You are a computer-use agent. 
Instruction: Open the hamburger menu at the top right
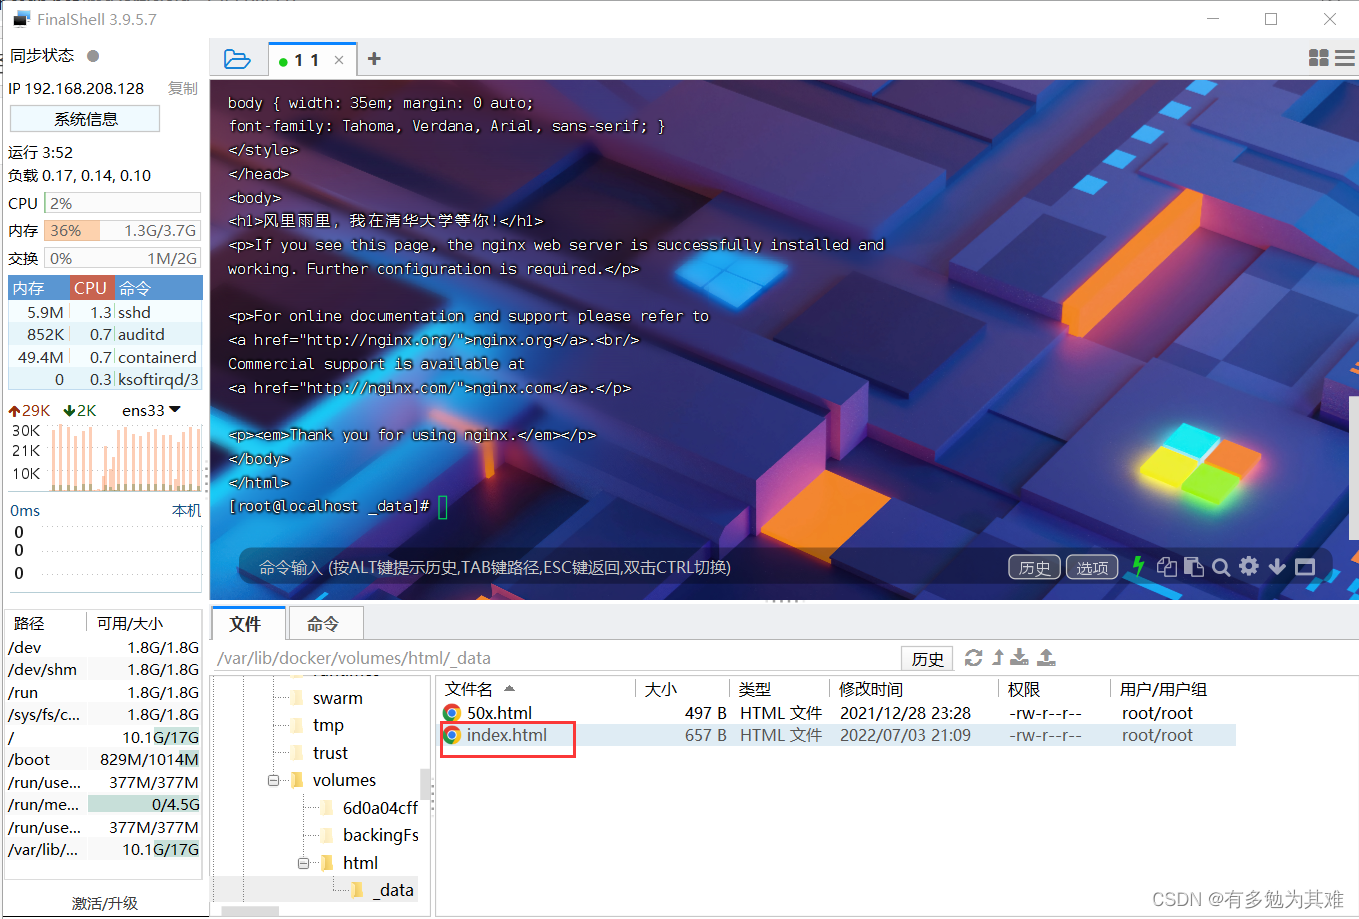click(x=1344, y=58)
